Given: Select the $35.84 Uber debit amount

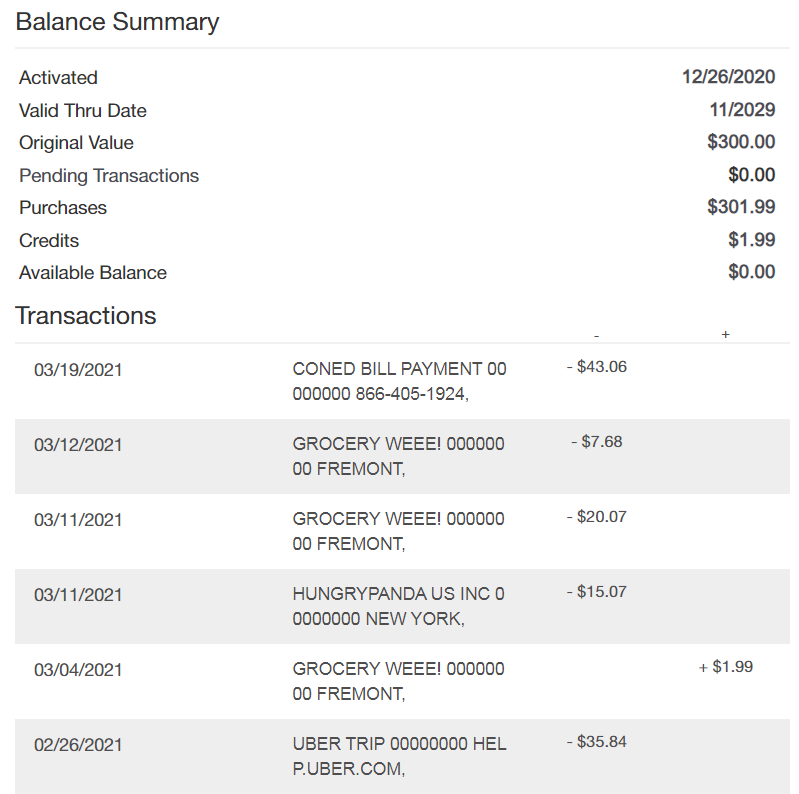Looking at the screenshot, I should 597,742.
